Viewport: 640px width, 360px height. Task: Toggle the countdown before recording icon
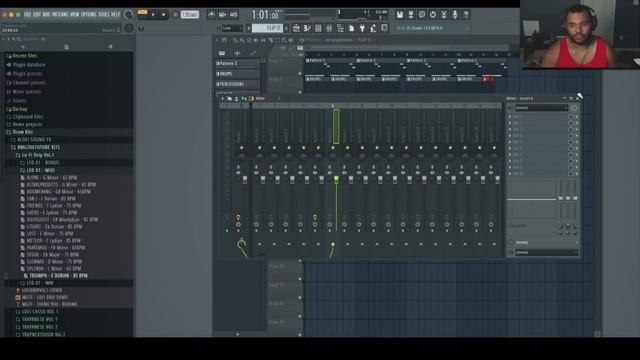click(233, 15)
